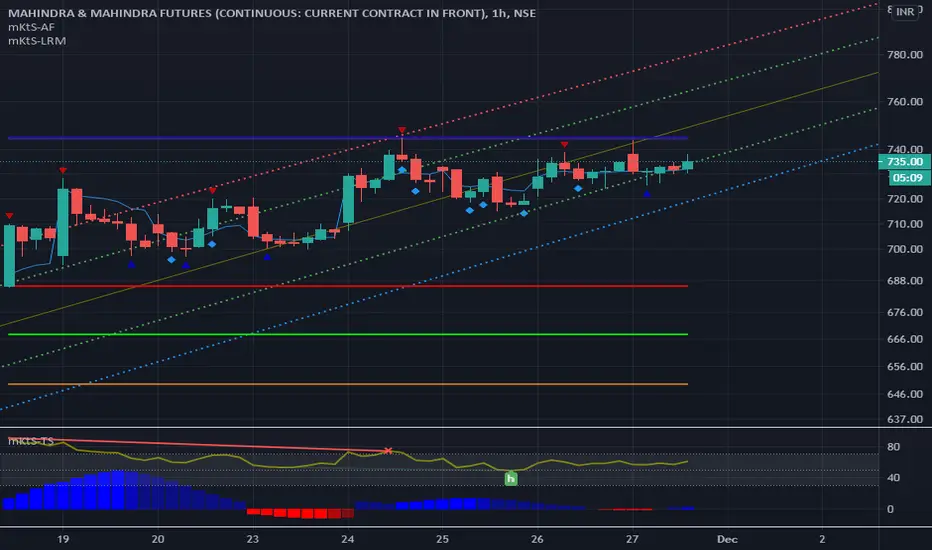932x550 pixels.
Task: Select the red horizontal line near 688
Action: coord(348,286)
